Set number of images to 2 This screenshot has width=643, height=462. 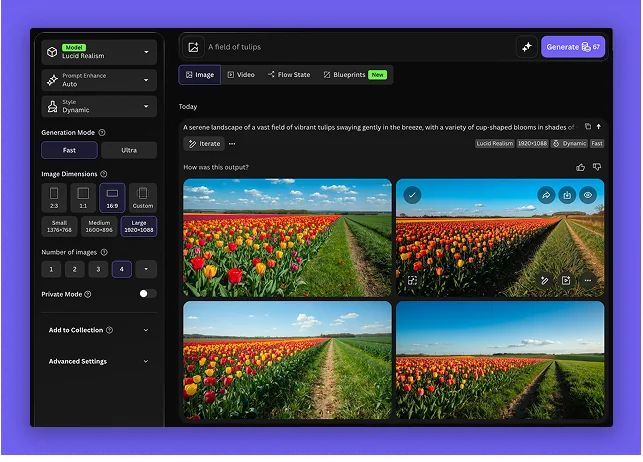pos(75,269)
